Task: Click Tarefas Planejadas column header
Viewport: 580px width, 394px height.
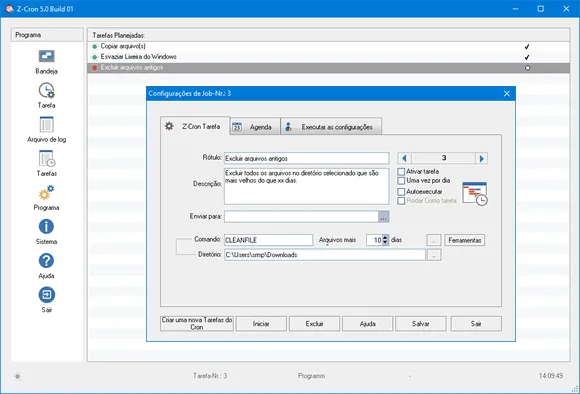Action: (328, 35)
